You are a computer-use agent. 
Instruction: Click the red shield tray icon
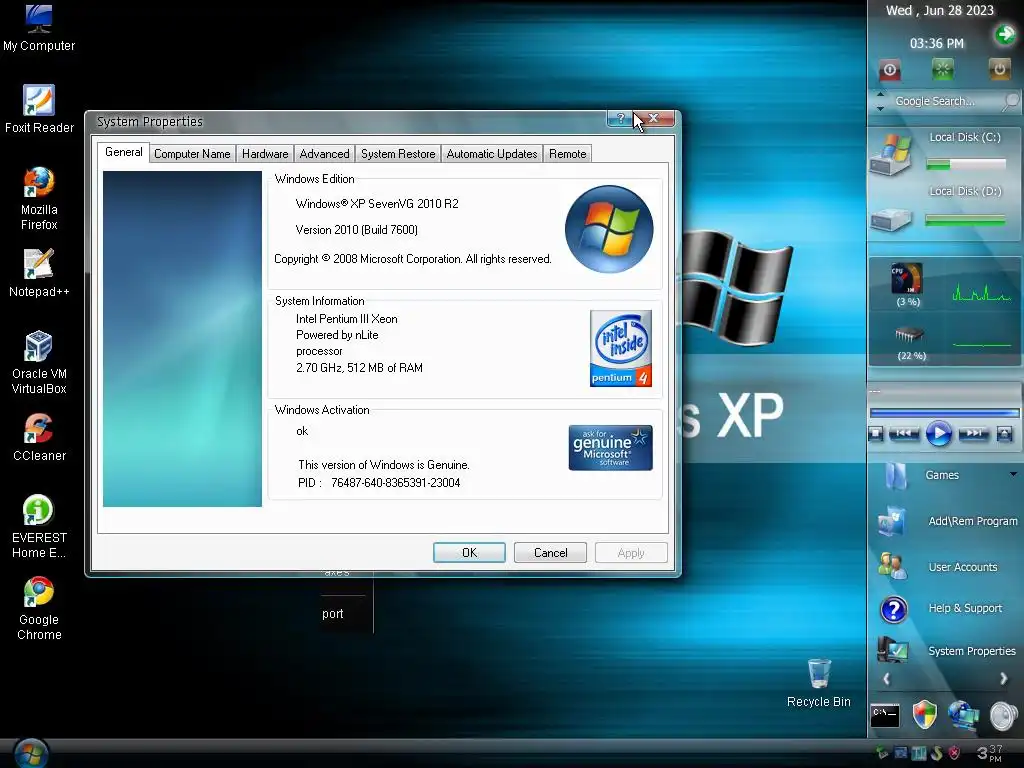[x=954, y=753]
